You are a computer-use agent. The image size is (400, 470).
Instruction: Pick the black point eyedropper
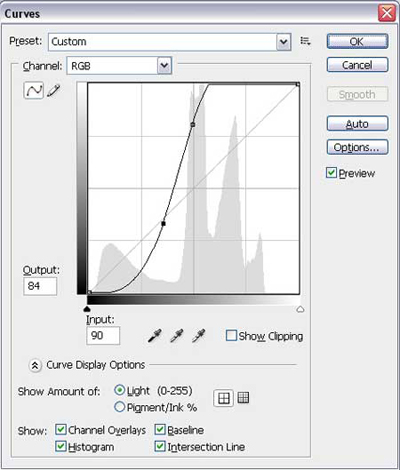click(155, 336)
